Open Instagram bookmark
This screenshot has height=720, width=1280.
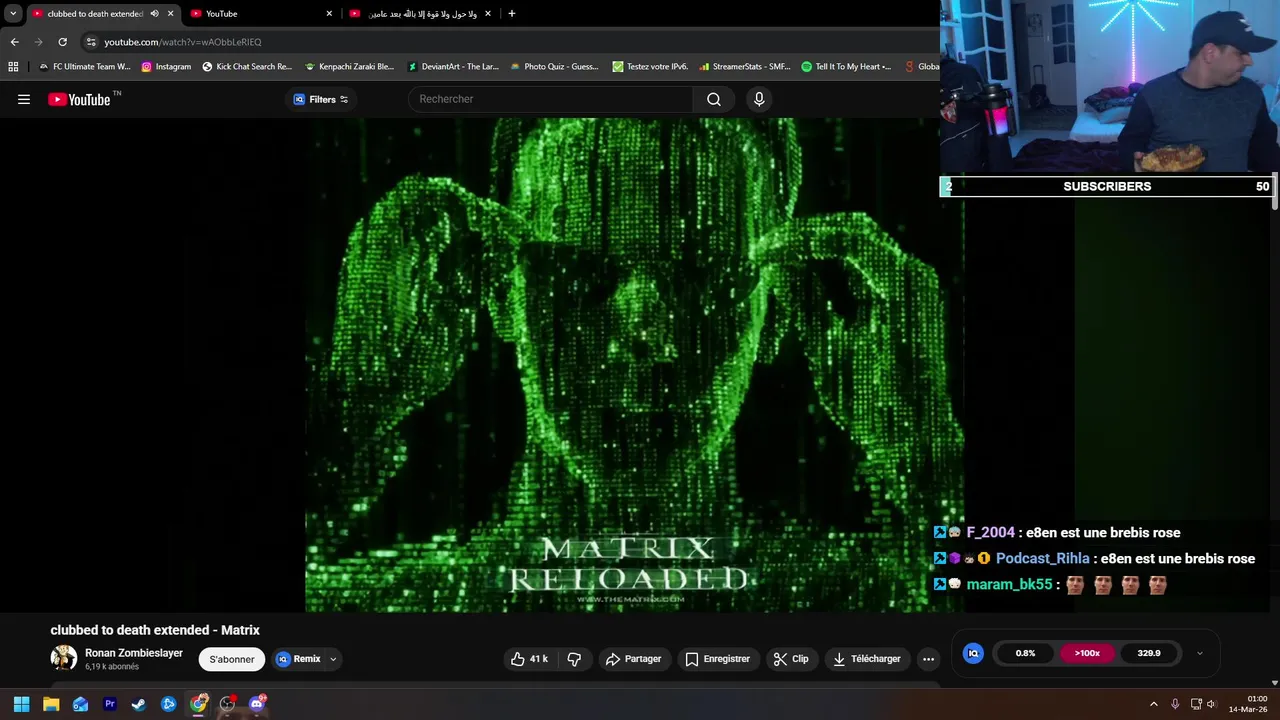click(166, 67)
